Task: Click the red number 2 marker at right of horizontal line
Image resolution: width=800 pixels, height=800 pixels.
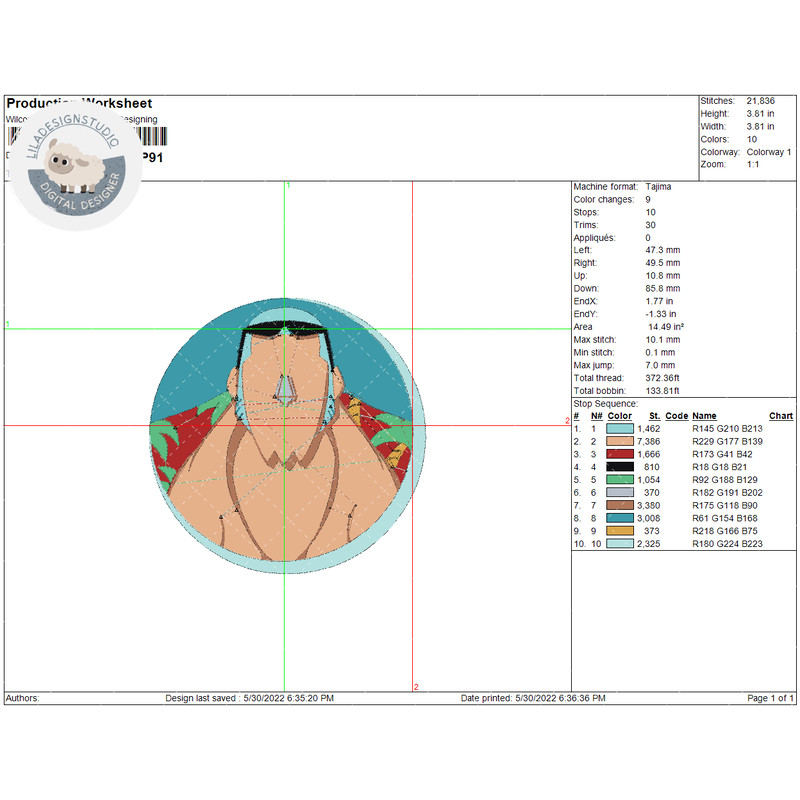Action: 566,421
